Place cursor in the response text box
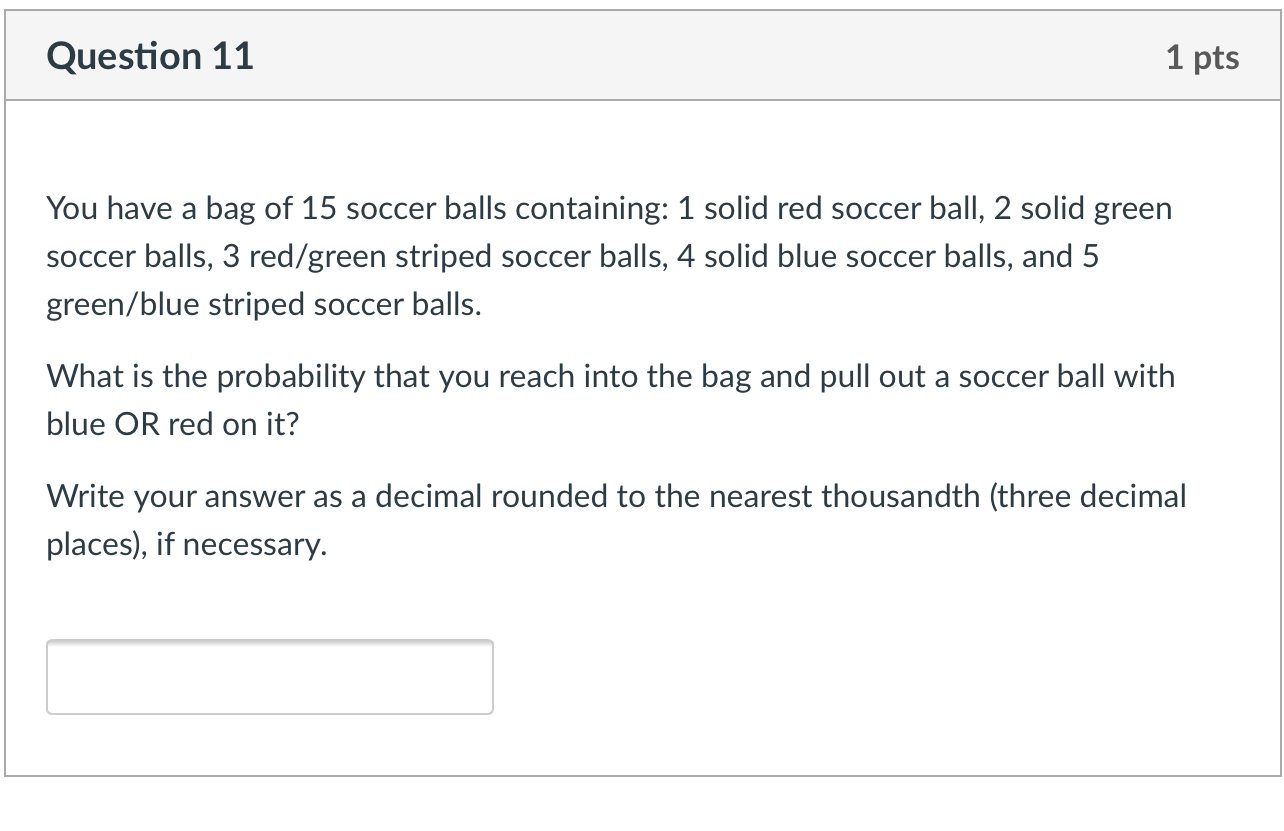The width and height of the screenshot is (1284, 831). pos(270,677)
